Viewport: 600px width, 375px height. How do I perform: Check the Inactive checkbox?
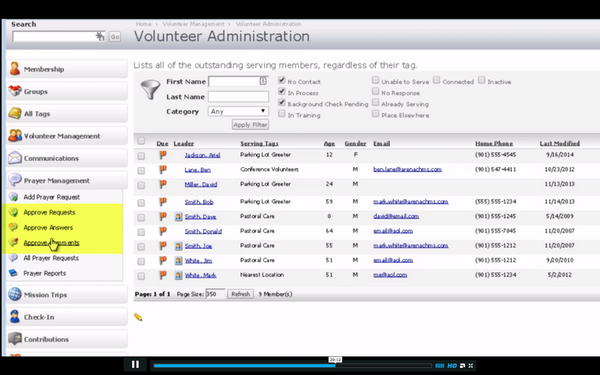482,80
